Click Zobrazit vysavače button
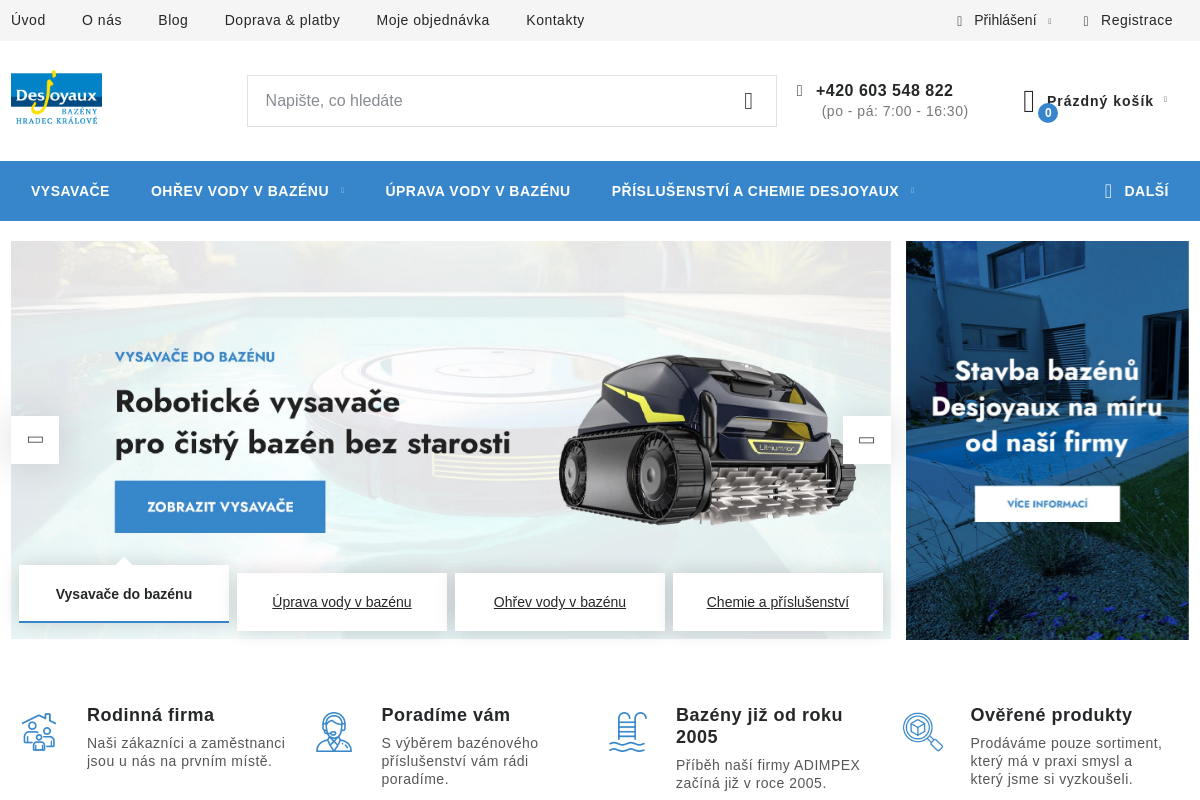This screenshot has height=800, width=1200. pyautogui.click(x=220, y=507)
